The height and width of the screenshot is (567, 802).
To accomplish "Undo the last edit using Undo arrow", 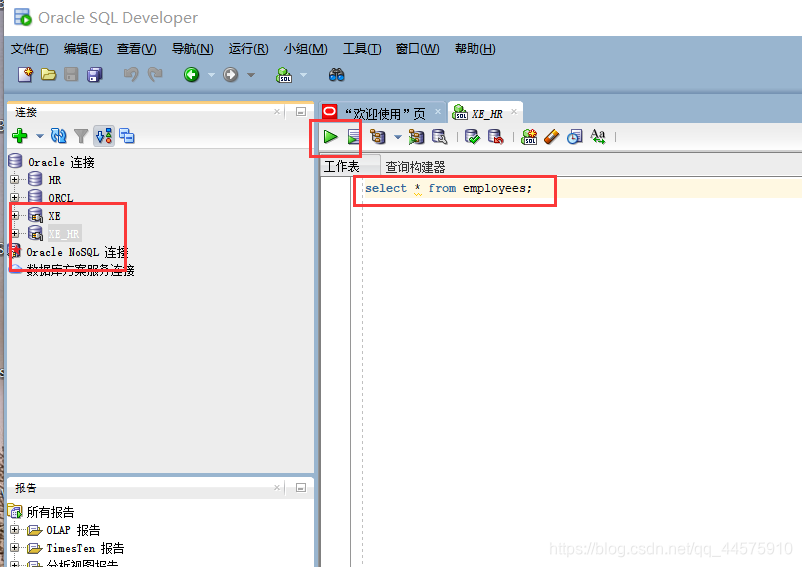I will click(131, 75).
